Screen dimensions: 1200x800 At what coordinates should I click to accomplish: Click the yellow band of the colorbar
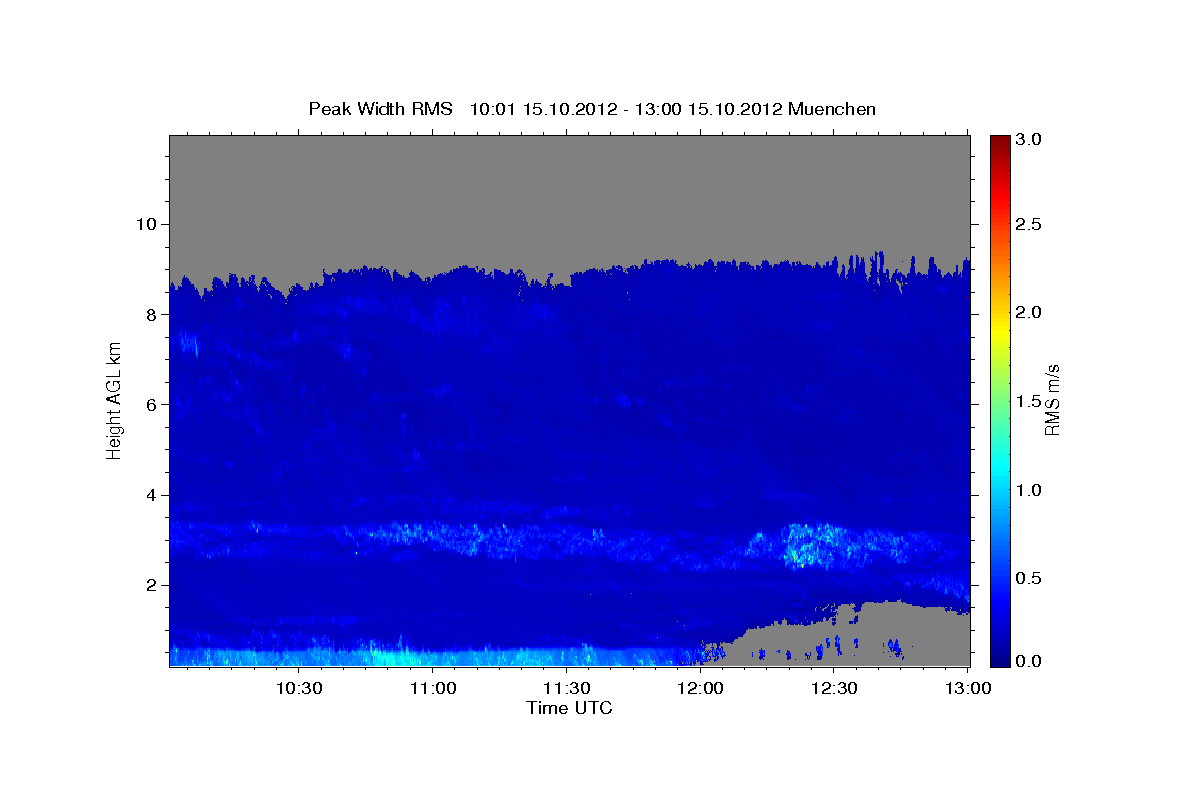point(999,330)
